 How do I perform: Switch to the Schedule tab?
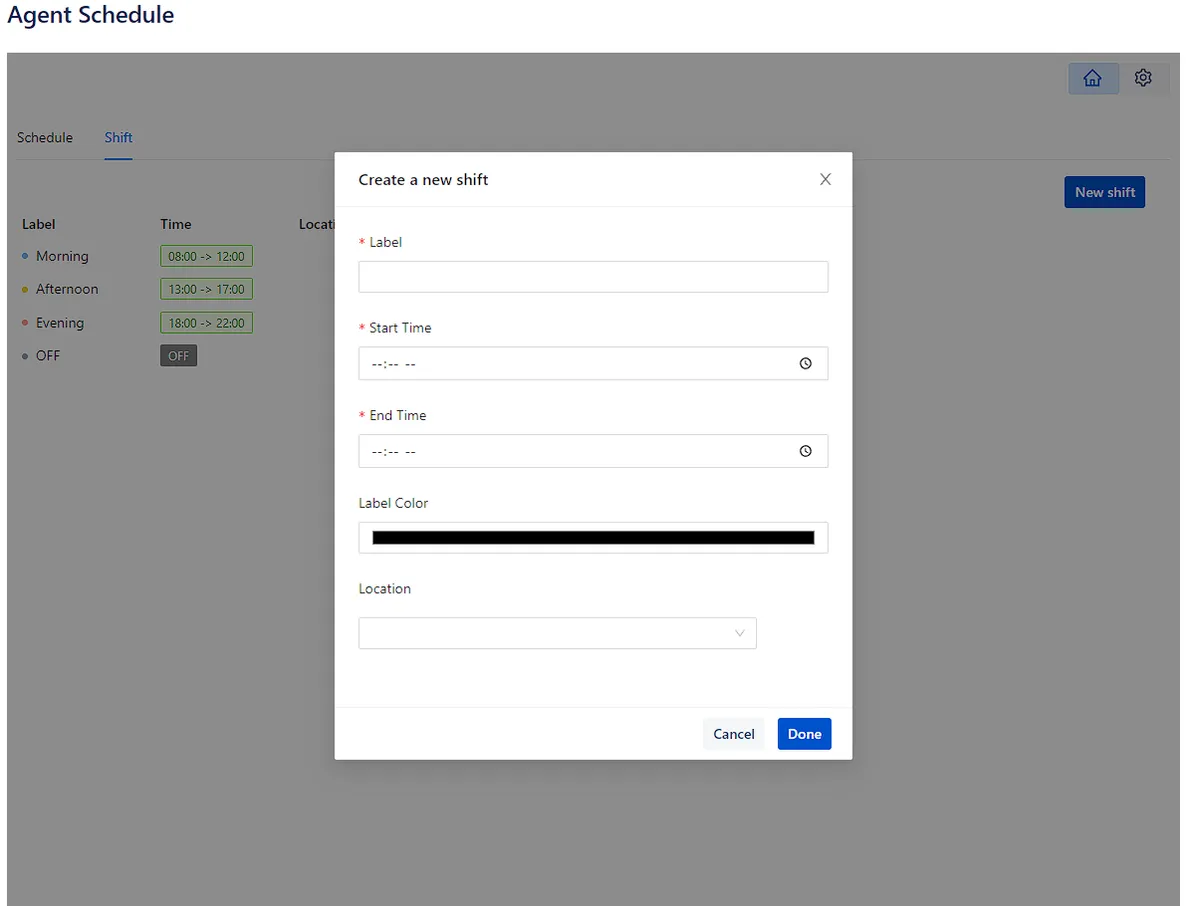pos(45,137)
